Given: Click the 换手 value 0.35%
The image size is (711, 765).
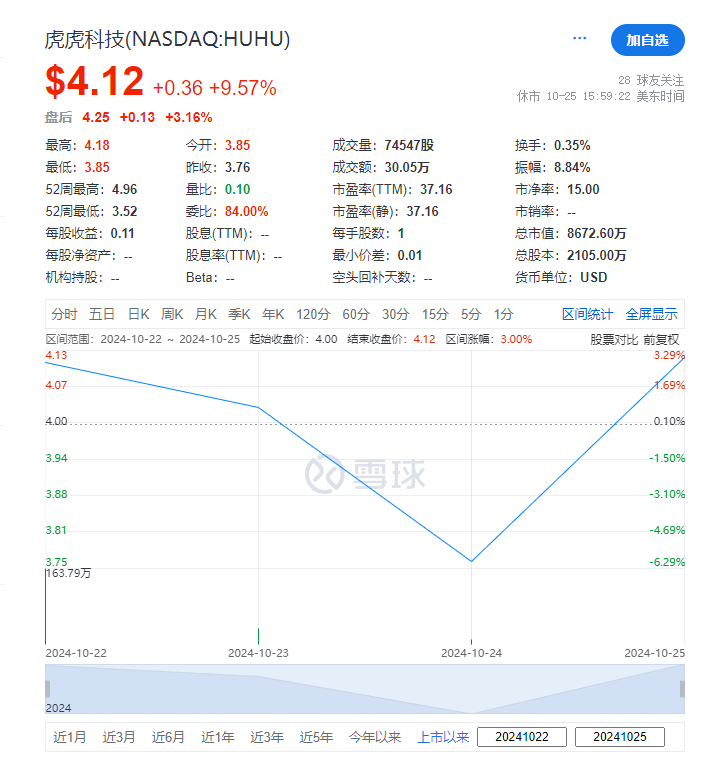Looking at the screenshot, I should tap(572, 145).
